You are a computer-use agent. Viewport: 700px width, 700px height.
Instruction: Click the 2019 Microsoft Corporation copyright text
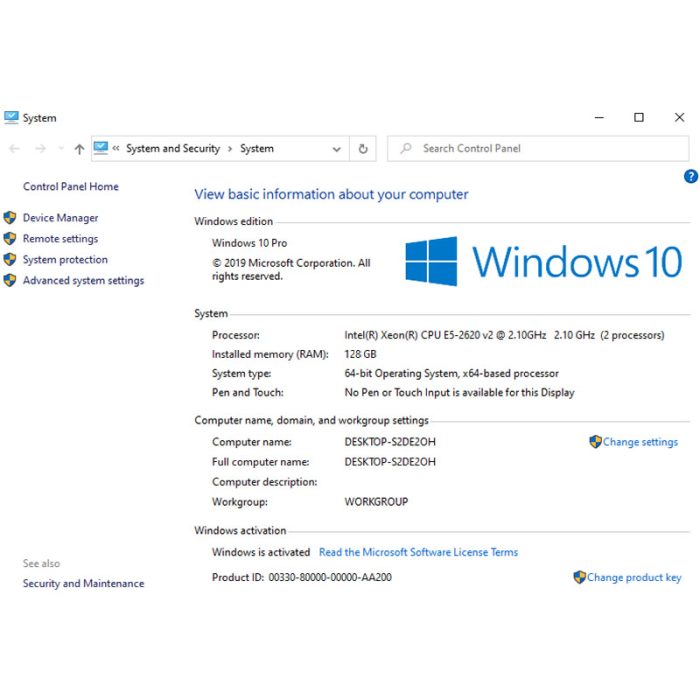291,270
